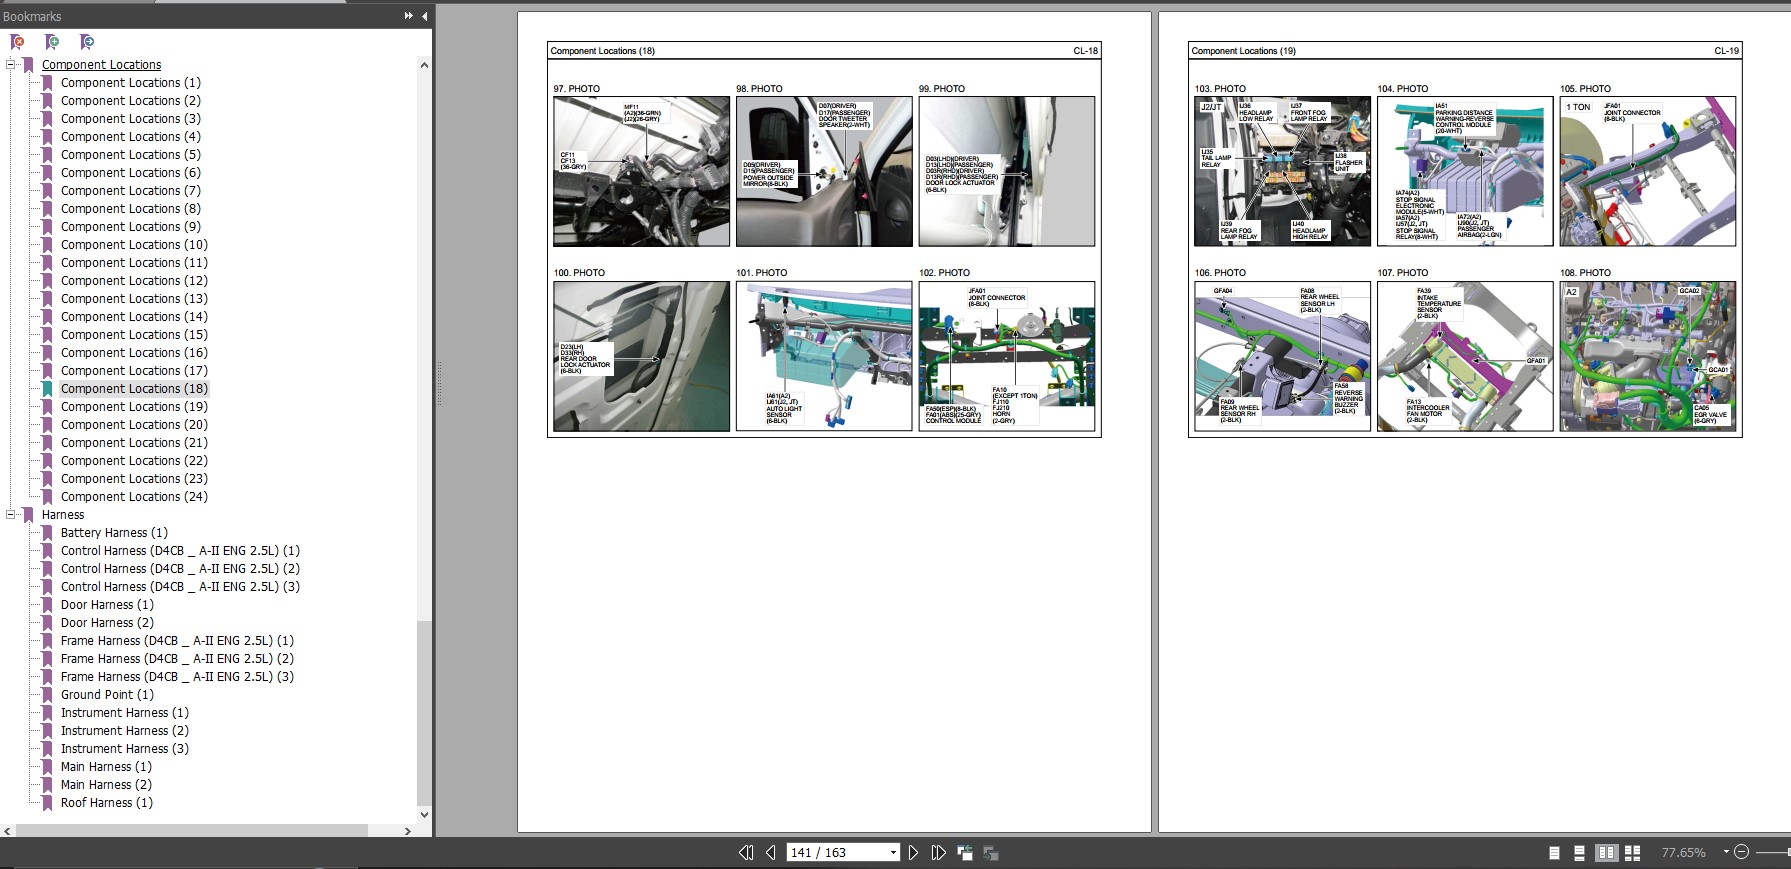Collapse the Component Locations bookmark tree

[x=12, y=65]
